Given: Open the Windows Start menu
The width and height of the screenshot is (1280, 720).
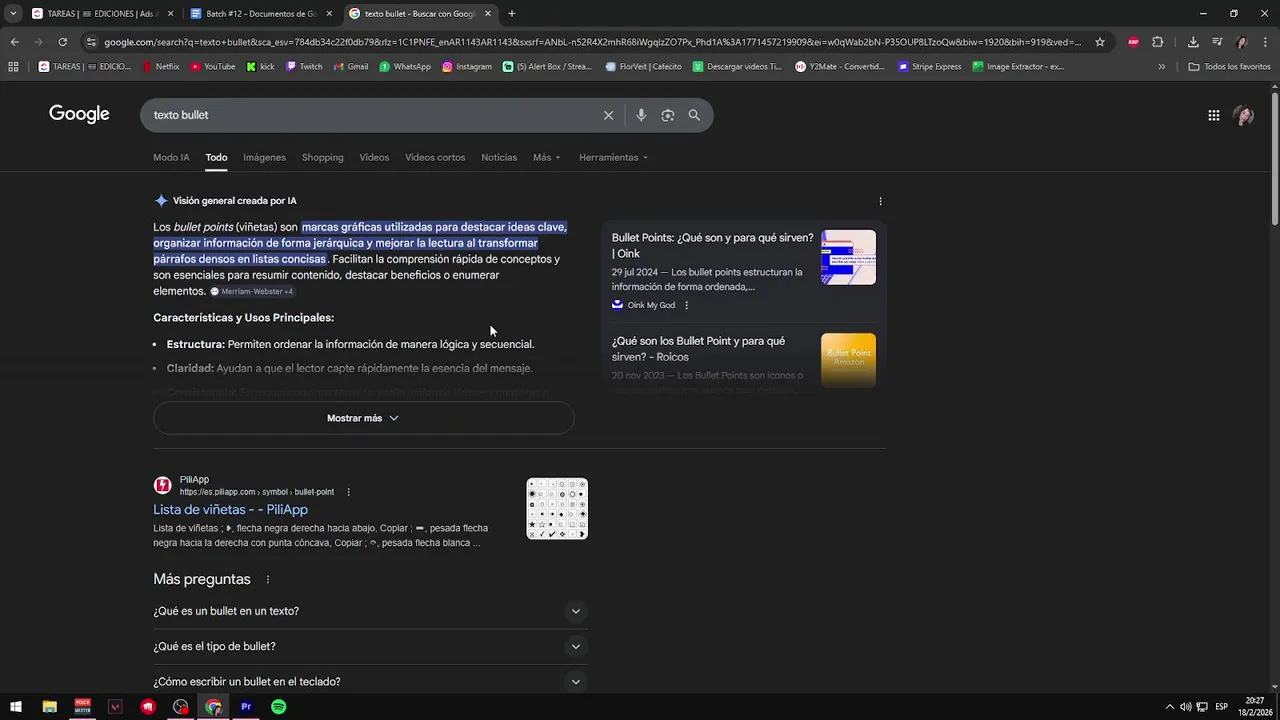Looking at the screenshot, I should (16, 707).
